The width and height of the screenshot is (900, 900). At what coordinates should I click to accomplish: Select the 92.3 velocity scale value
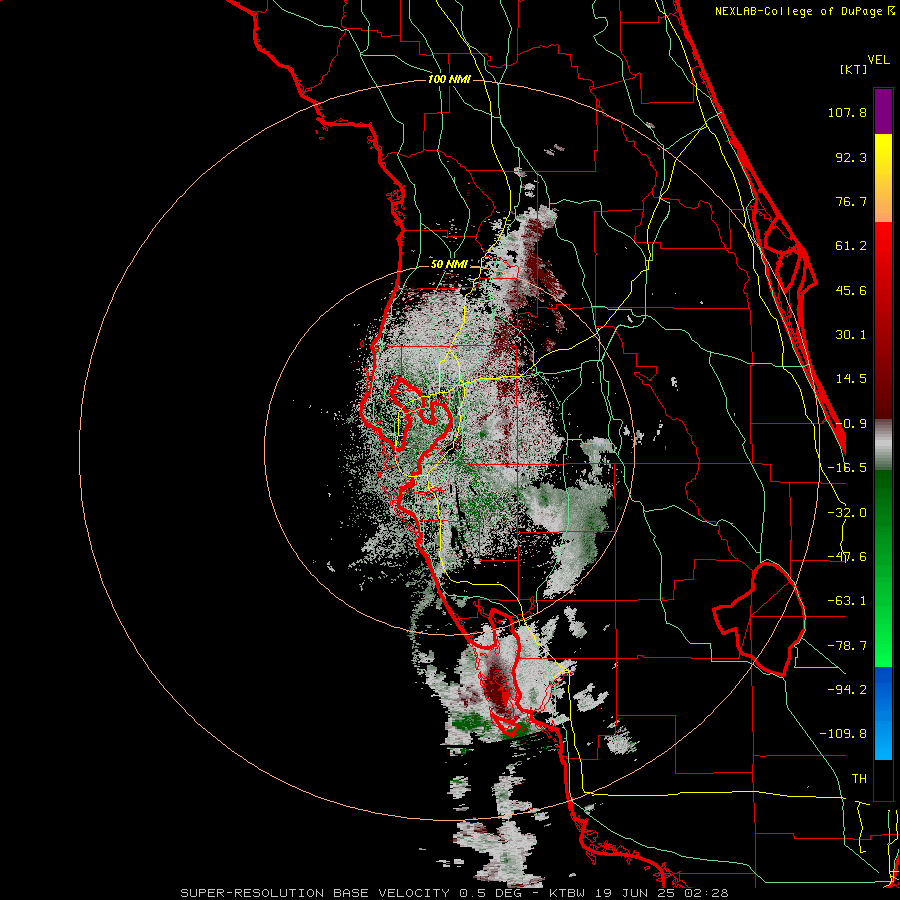tap(851, 157)
